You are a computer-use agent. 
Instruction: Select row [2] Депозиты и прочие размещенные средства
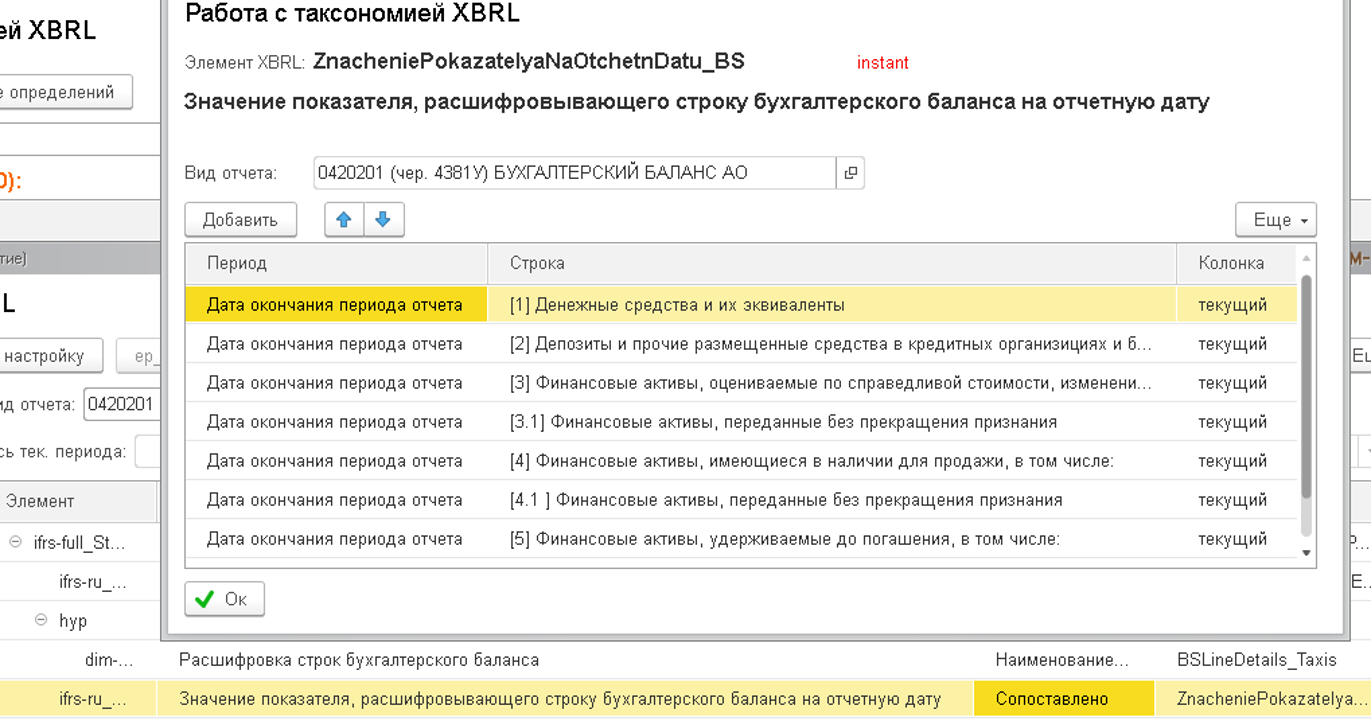(x=830, y=344)
